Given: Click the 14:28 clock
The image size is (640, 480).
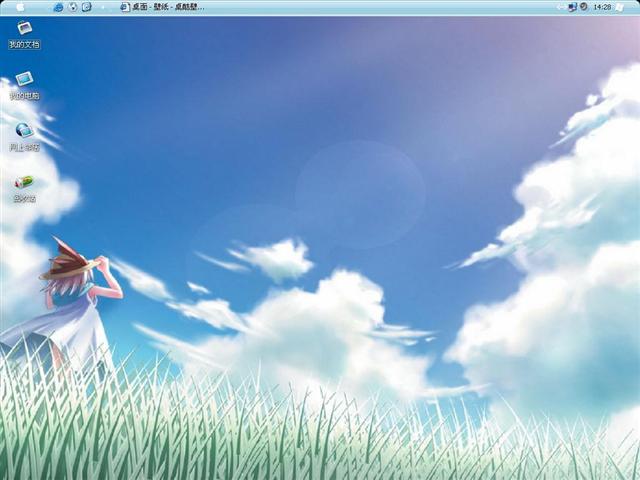Looking at the screenshot, I should click(602, 7).
